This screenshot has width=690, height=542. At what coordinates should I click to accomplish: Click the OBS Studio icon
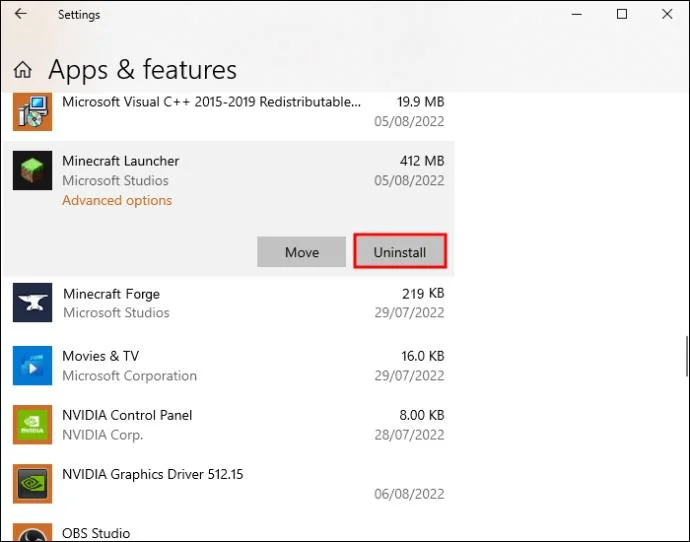point(33,532)
